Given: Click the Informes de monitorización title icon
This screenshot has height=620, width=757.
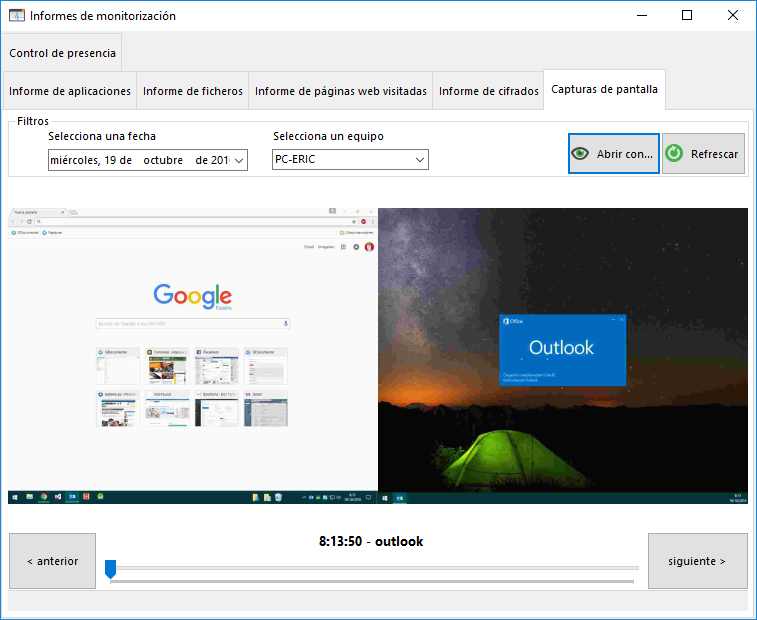Looking at the screenshot, I should coord(17,15).
